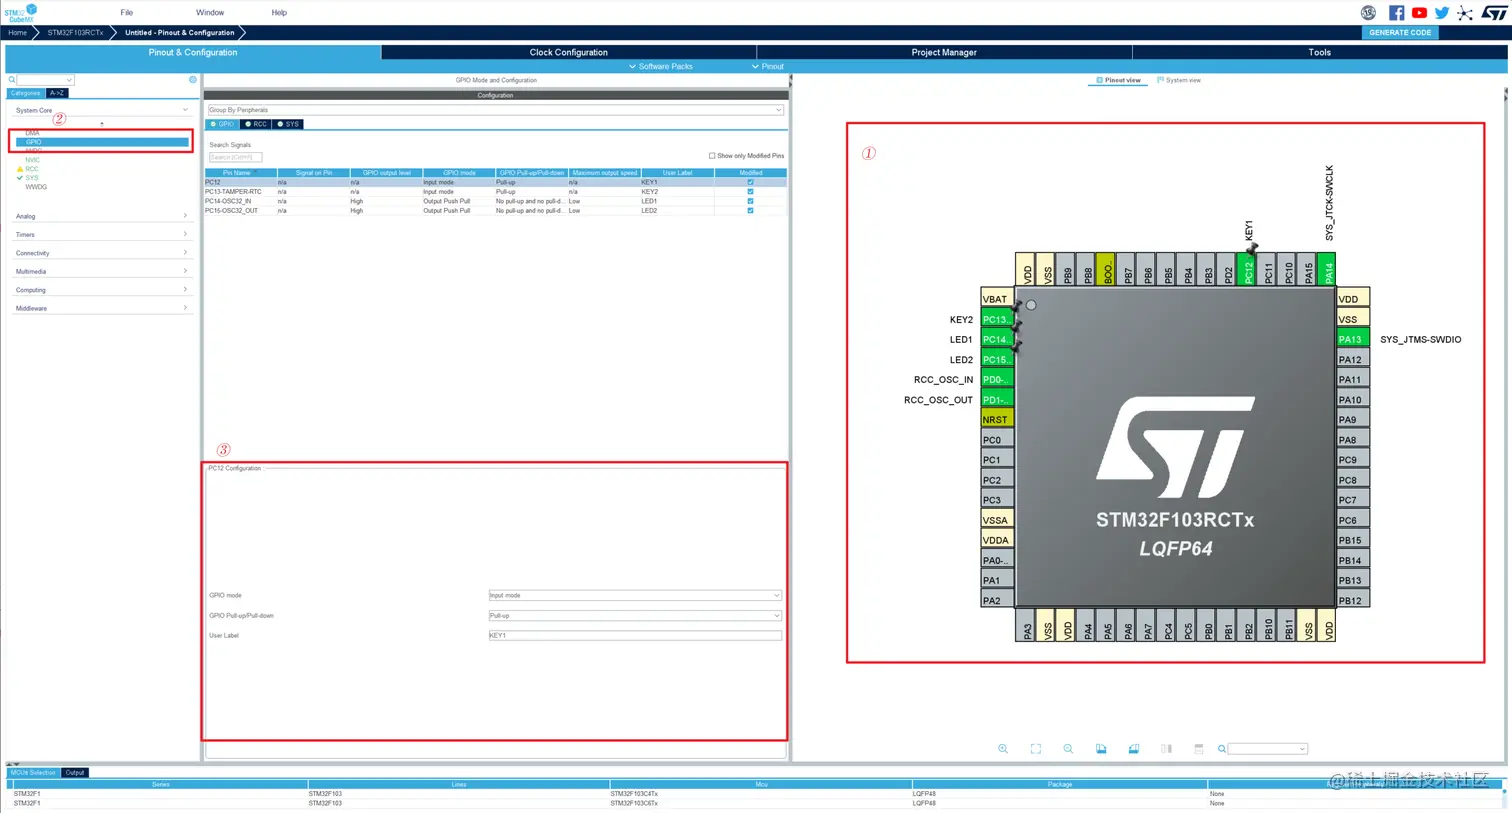1512x813 pixels.
Task: Switch to Tools tab
Action: [1320, 52]
